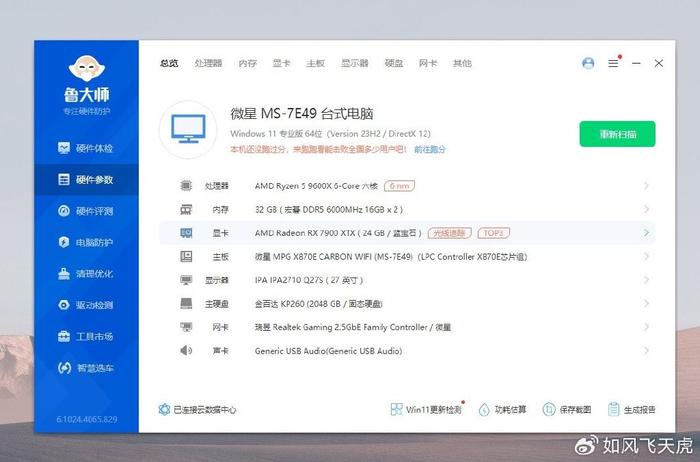Expand the 声卡 row chevron
Screen dimensions: 700x462
646,351
